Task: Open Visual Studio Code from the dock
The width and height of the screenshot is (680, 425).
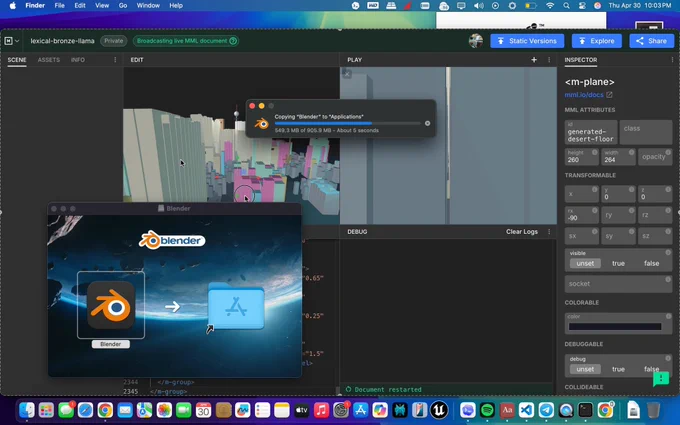Action: tap(526, 410)
